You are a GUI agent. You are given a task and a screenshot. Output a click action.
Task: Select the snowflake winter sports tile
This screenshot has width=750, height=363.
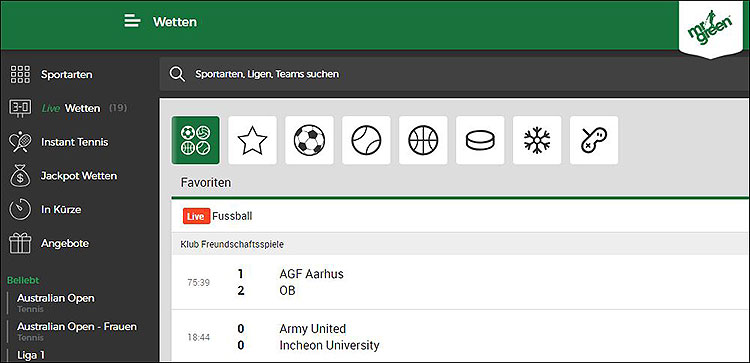(537, 140)
